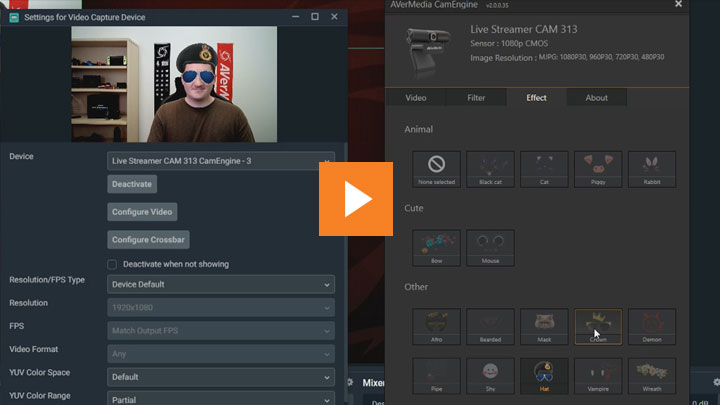Click the CAM 313 product image
This screenshot has width=720, height=405.
click(x=428, y=52)
